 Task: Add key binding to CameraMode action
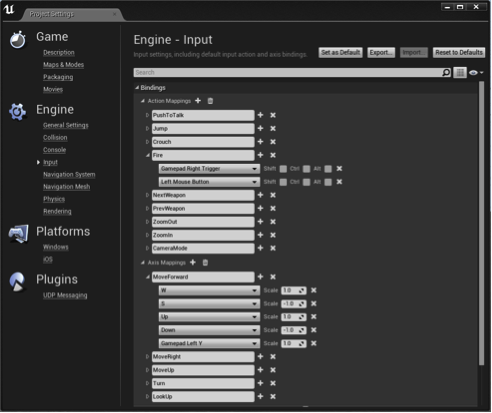click(x=260, y=248)
